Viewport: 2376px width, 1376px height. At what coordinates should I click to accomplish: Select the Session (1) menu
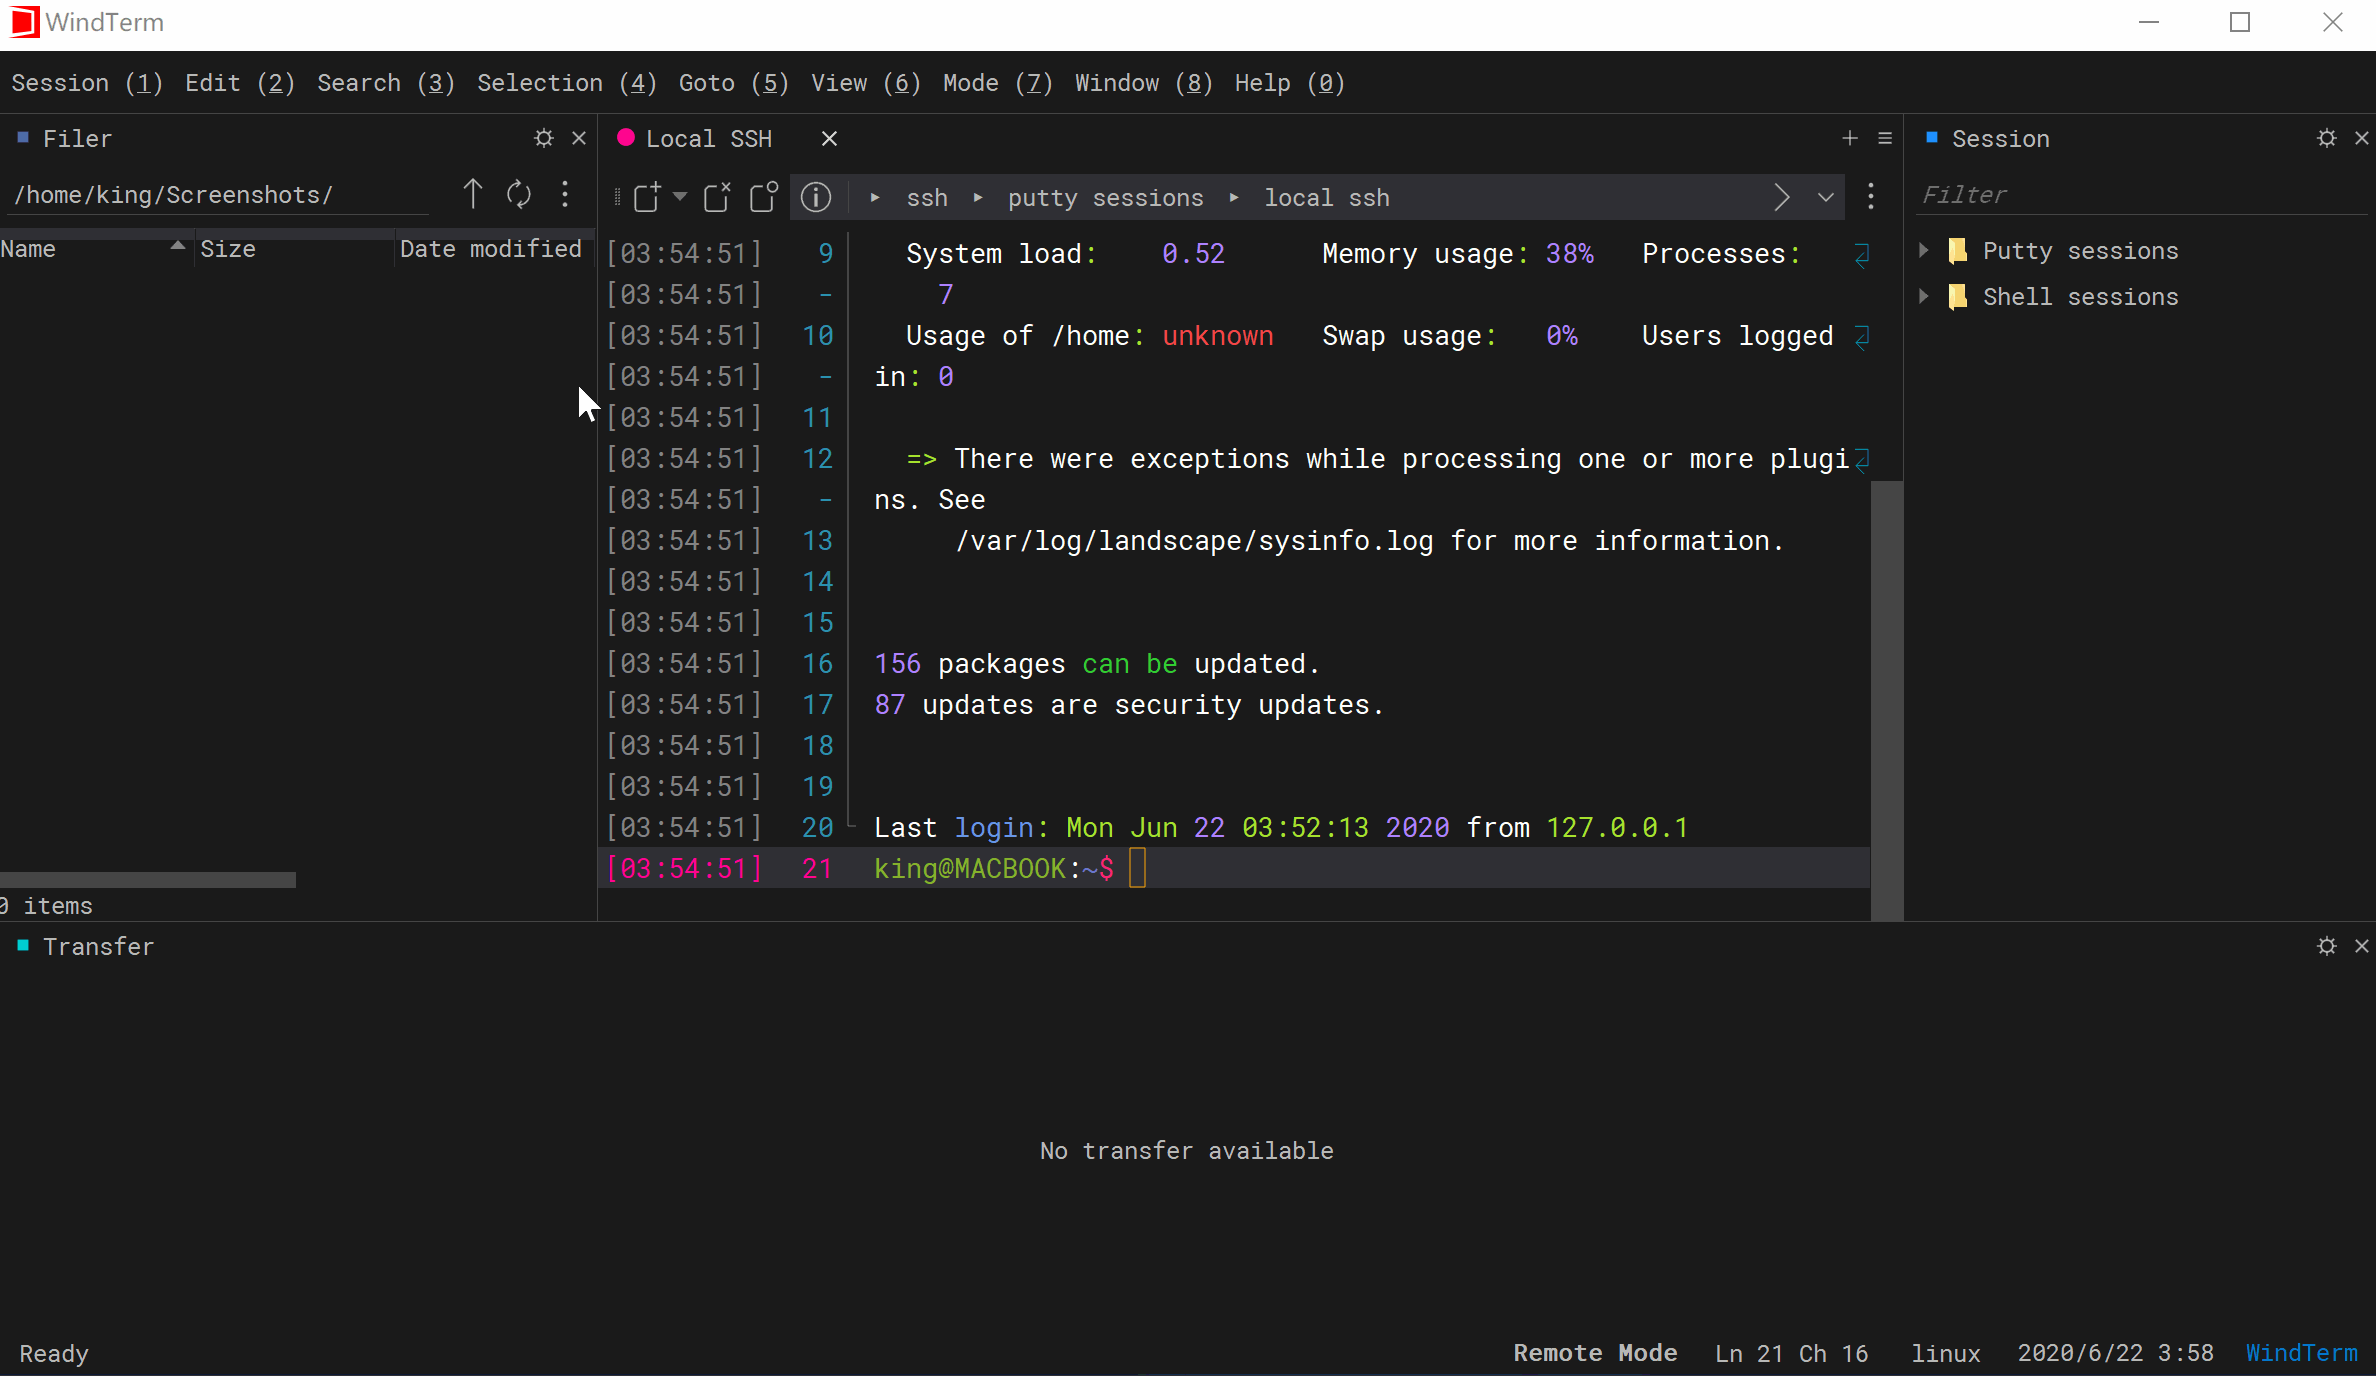[87, 82]
